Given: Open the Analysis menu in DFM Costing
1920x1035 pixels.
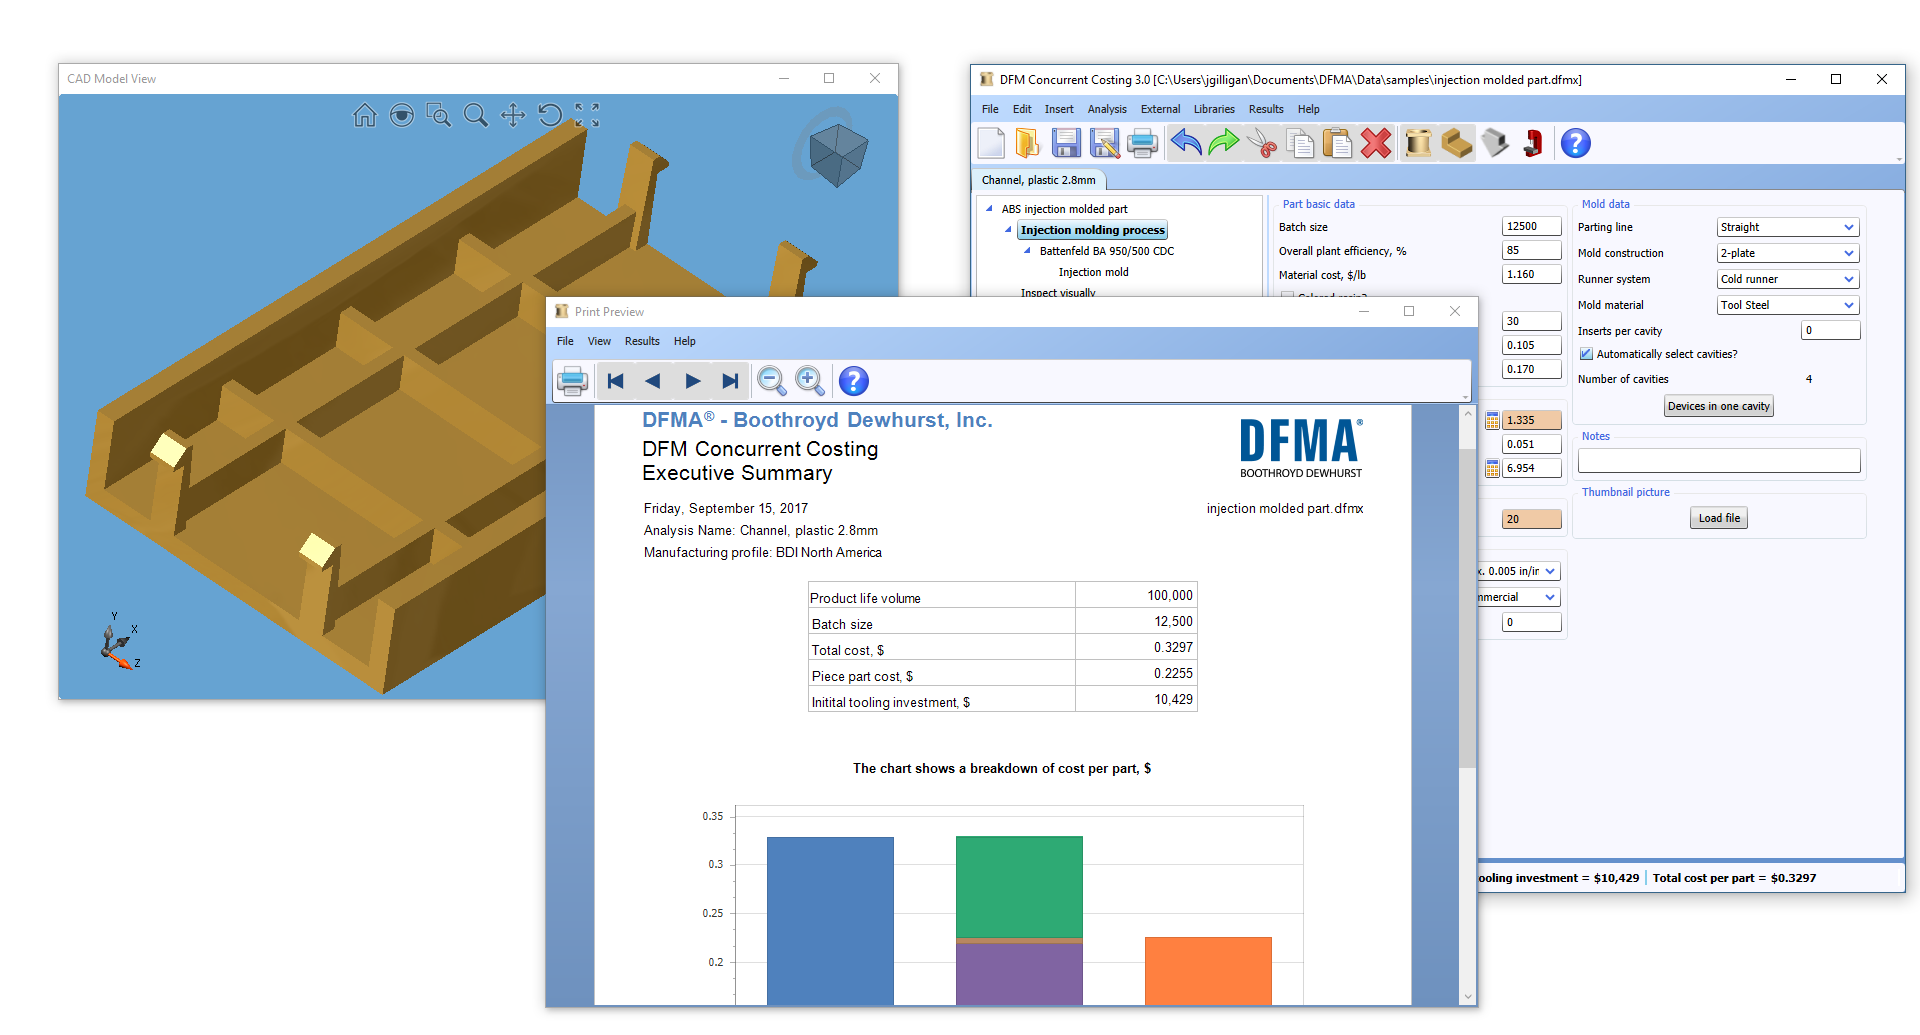Looking at the screenshot, I should click(x=1107, y=109).
